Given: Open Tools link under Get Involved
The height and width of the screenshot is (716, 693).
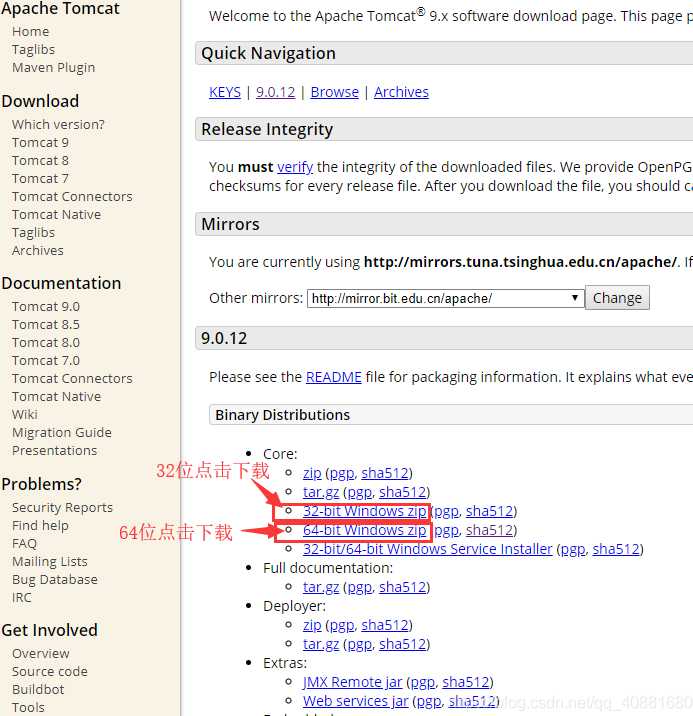Looking at the screenshot, I should 28,707.
